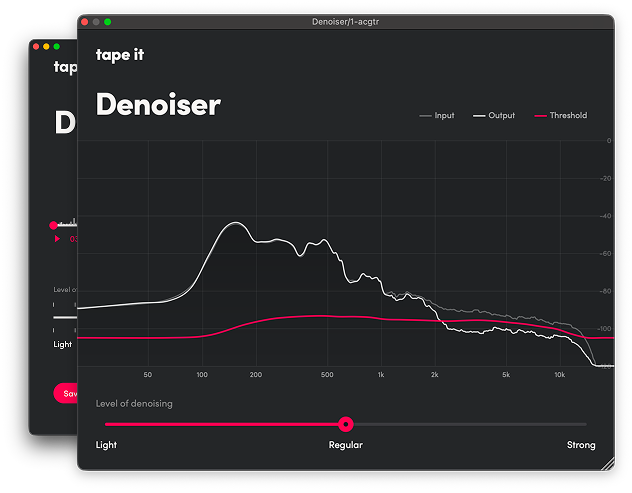Click the 10k frequency axis label
632x493 pixels.
pos(559,375)
